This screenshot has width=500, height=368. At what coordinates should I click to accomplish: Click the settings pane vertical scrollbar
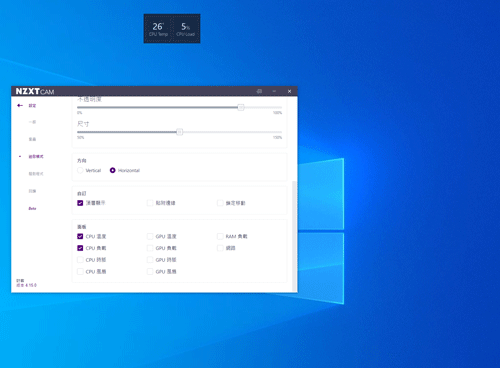point(294,236)
